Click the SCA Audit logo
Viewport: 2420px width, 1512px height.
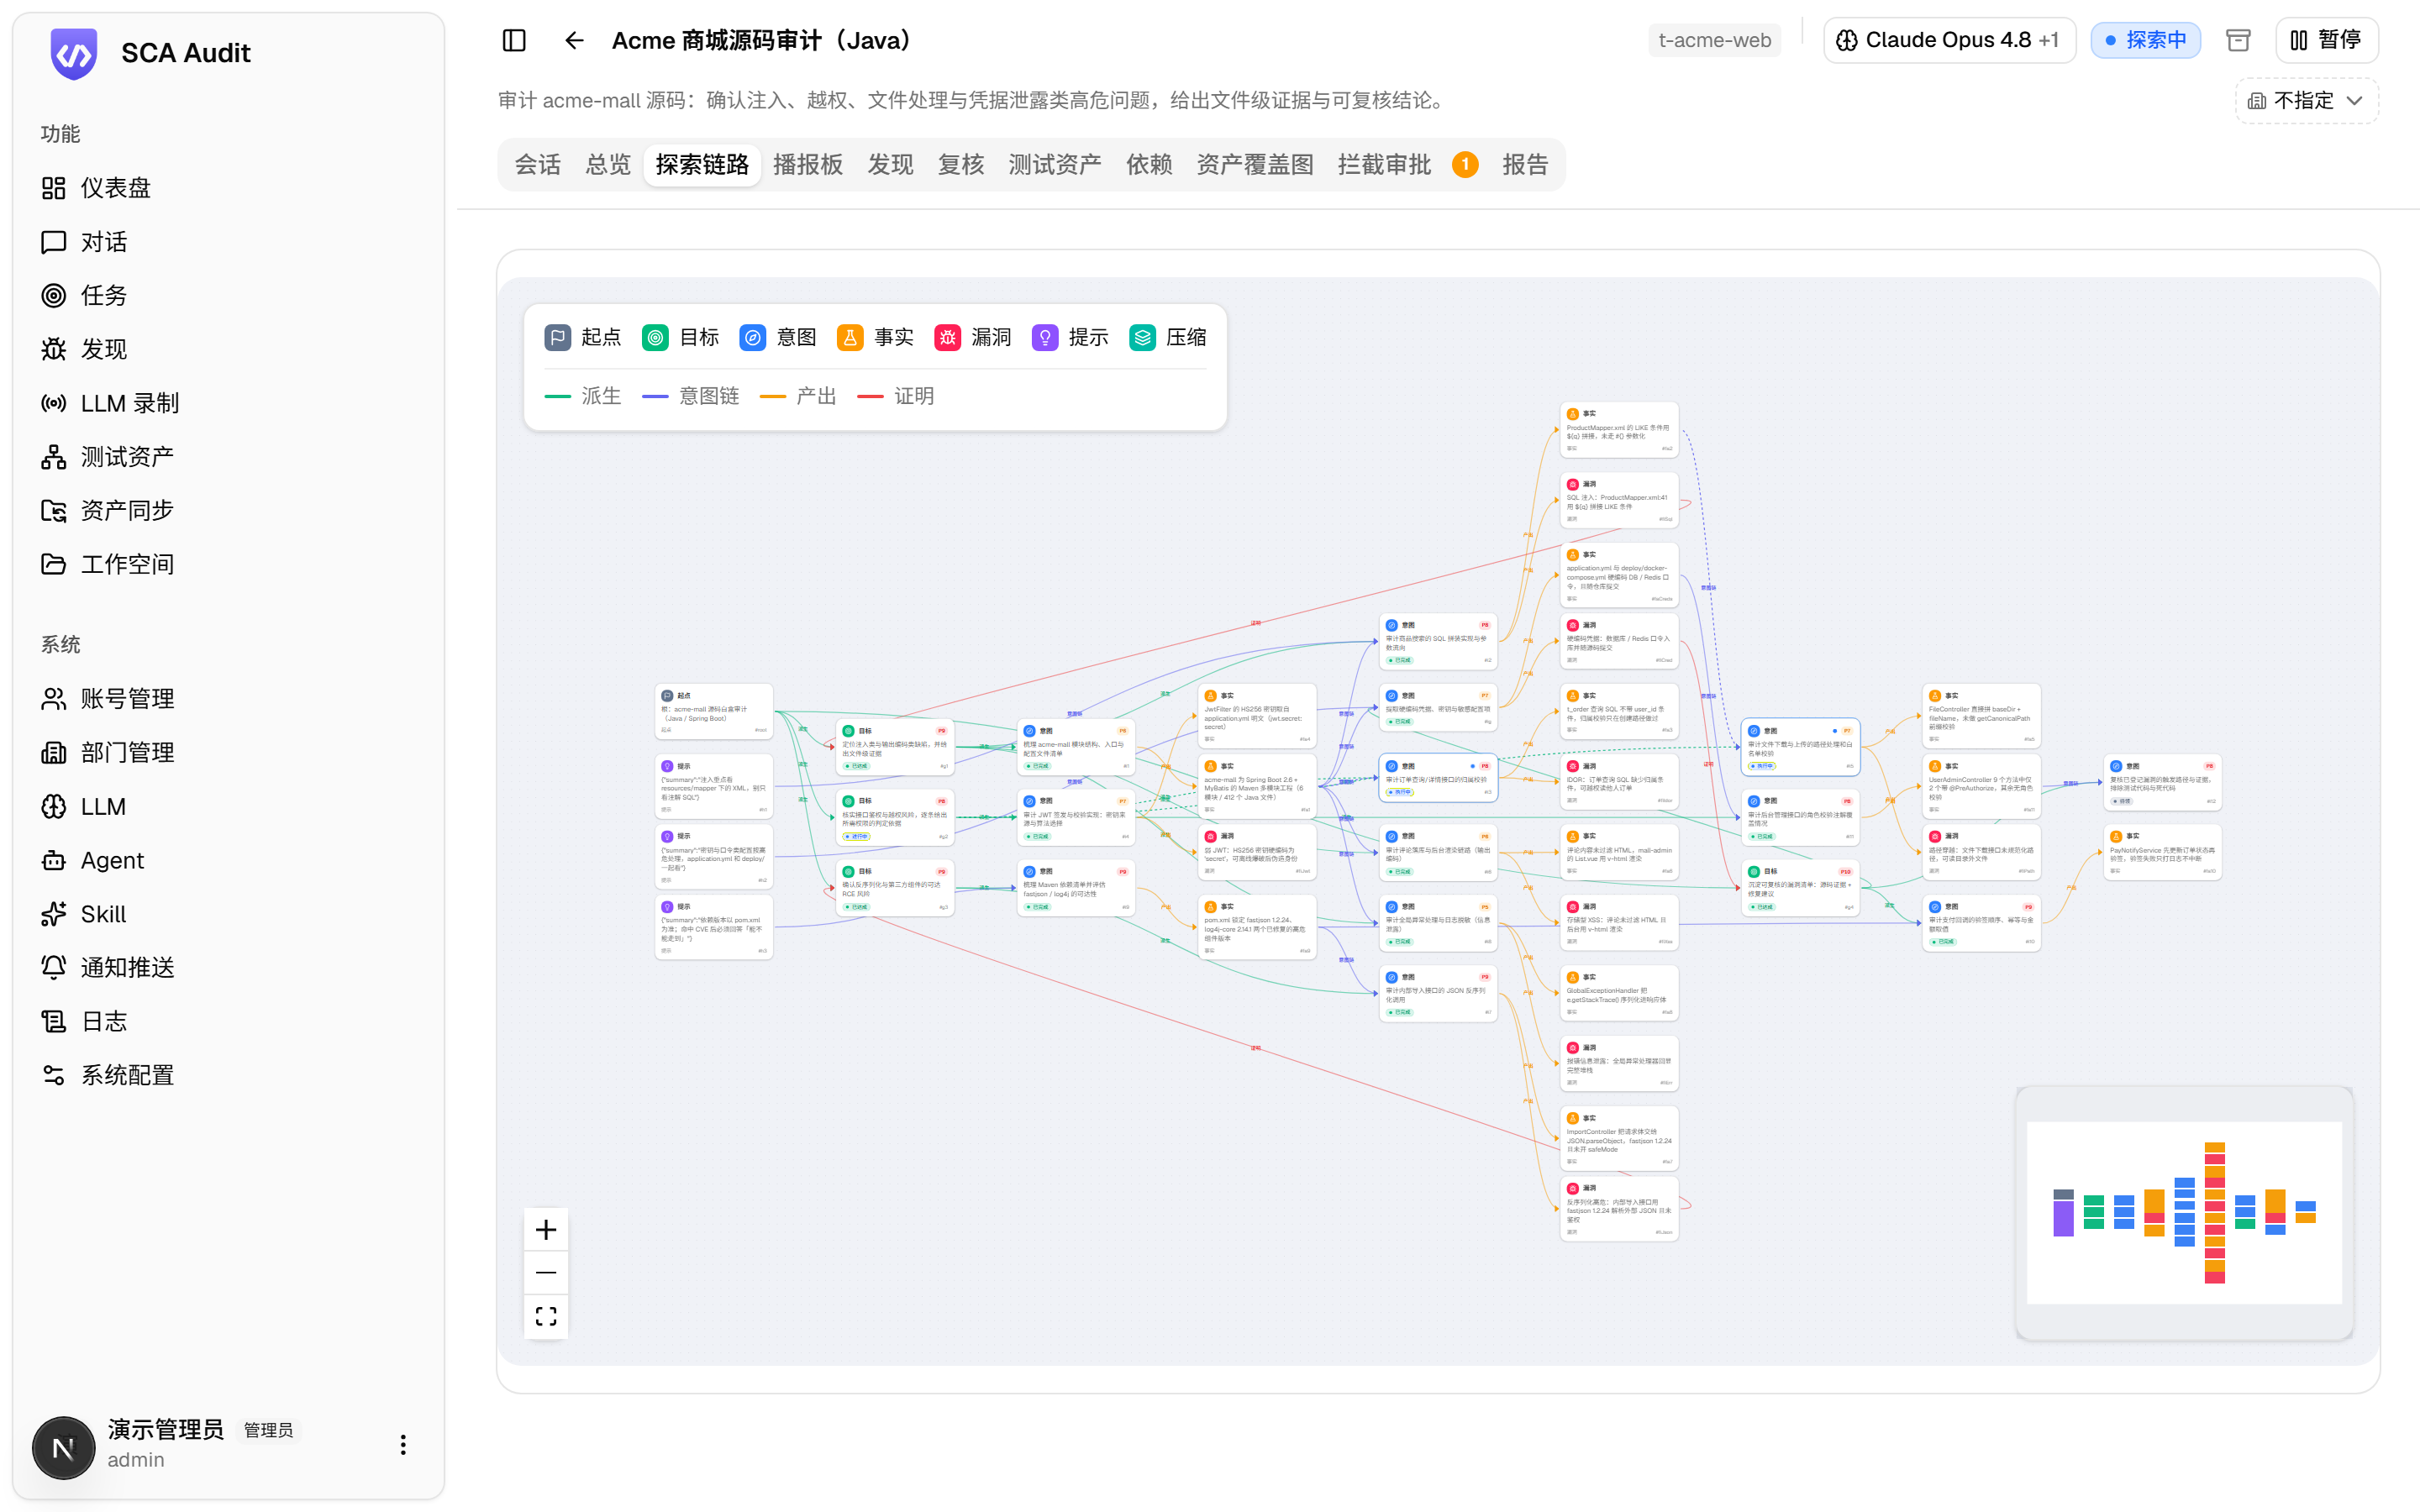click(74, 53)
